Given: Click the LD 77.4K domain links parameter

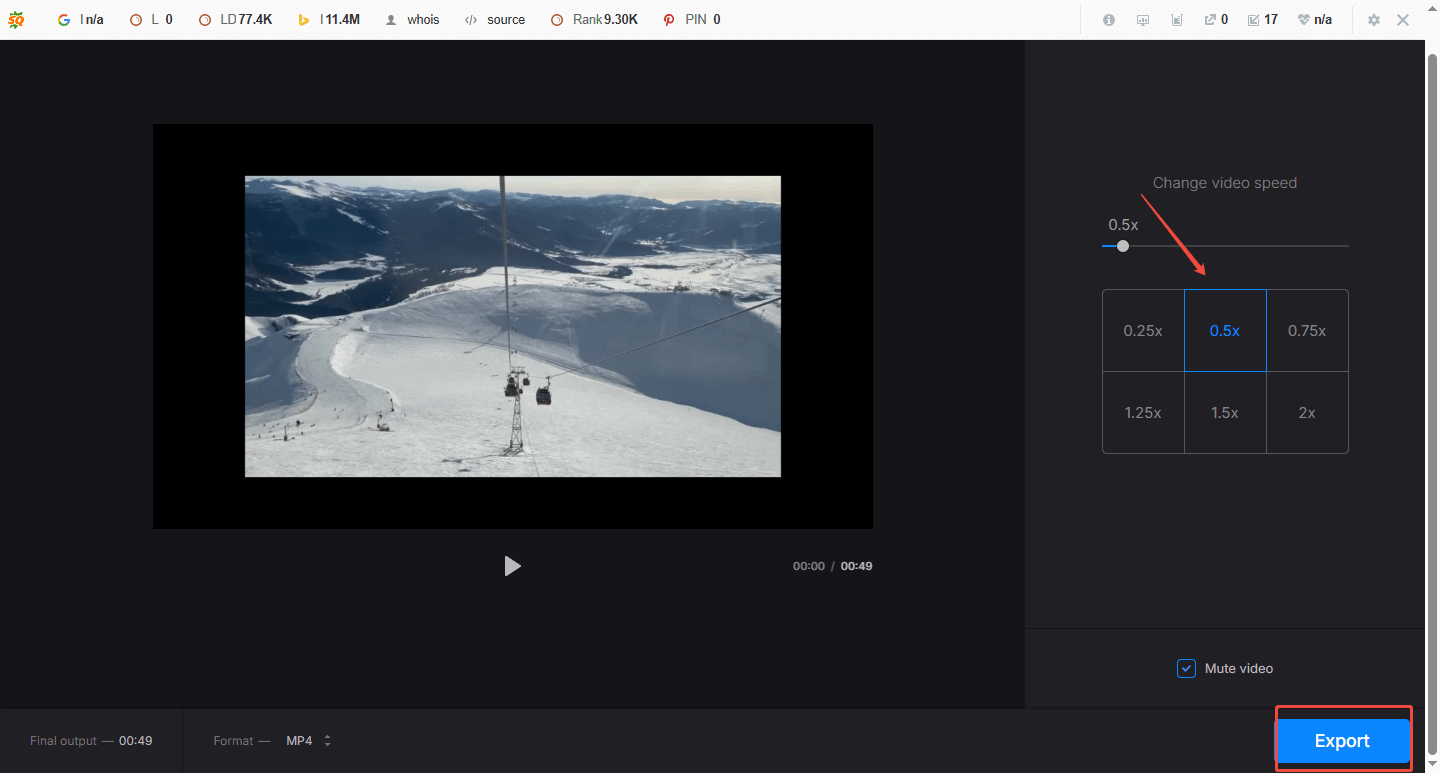Looking at the screenshot, I should [x=235, y=19].
